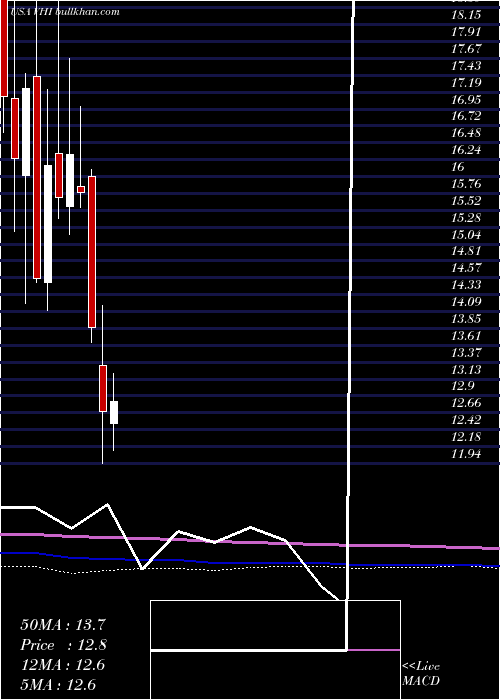Click the 16.95 price axis label
This screenshot has height=700, width=500.
tap(466, 100)
